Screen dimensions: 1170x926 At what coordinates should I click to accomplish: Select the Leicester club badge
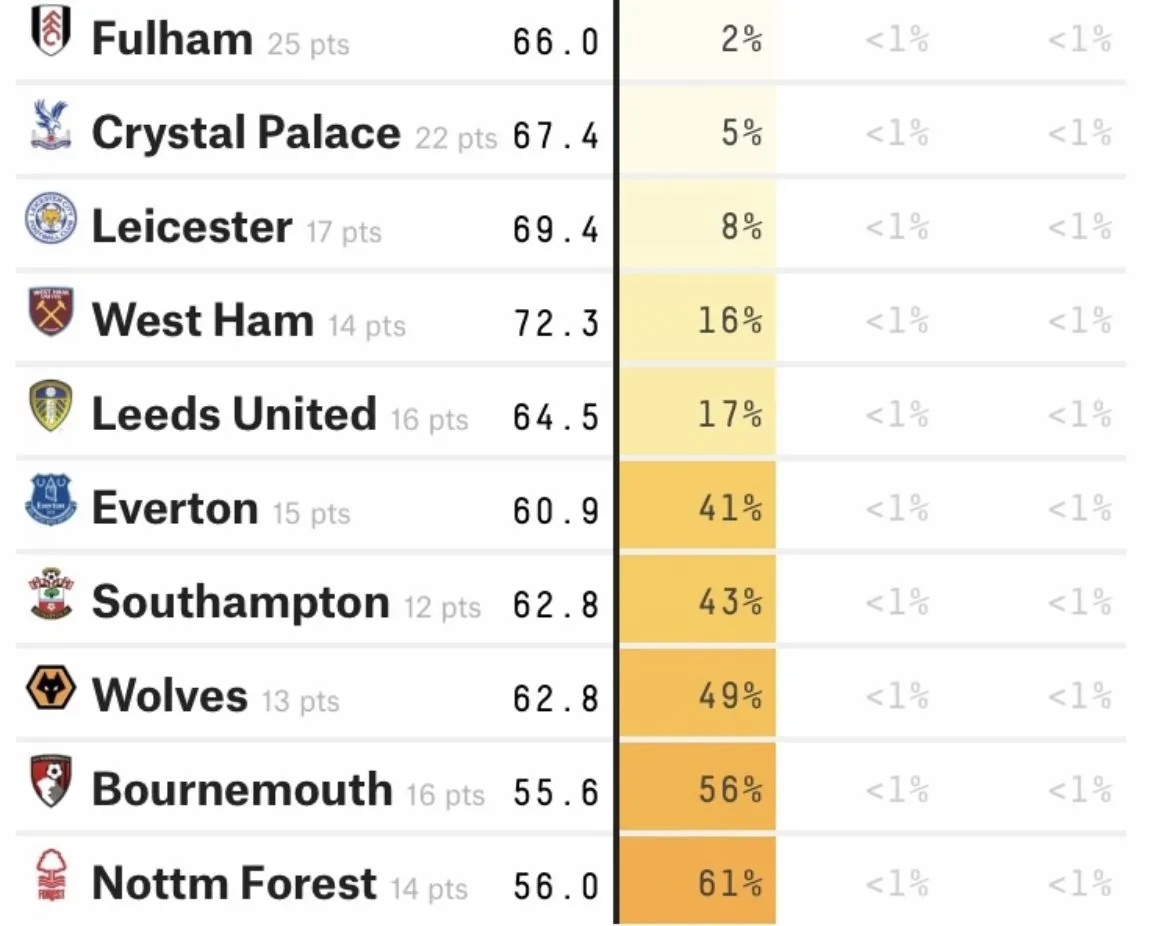coord(50,221)
